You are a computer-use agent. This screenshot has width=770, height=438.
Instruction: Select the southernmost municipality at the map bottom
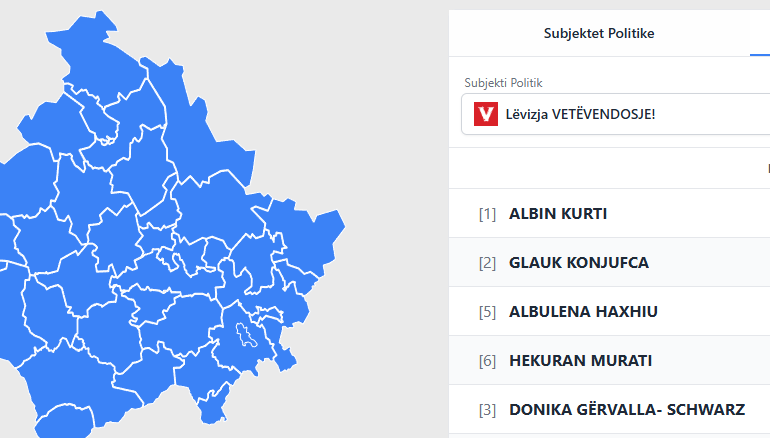[212, 412]
